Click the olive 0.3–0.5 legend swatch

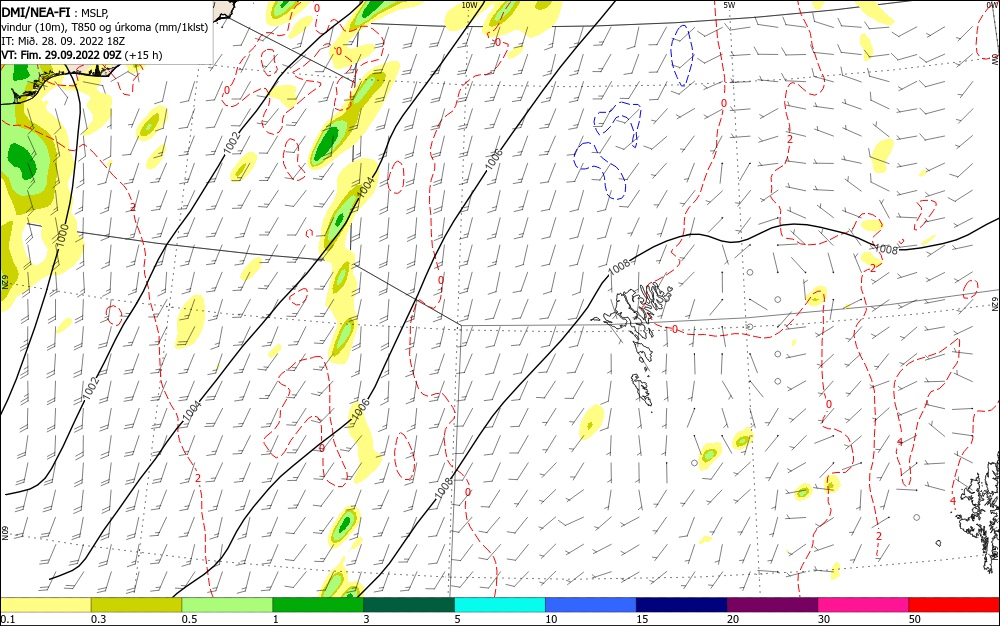click(136, 604)
